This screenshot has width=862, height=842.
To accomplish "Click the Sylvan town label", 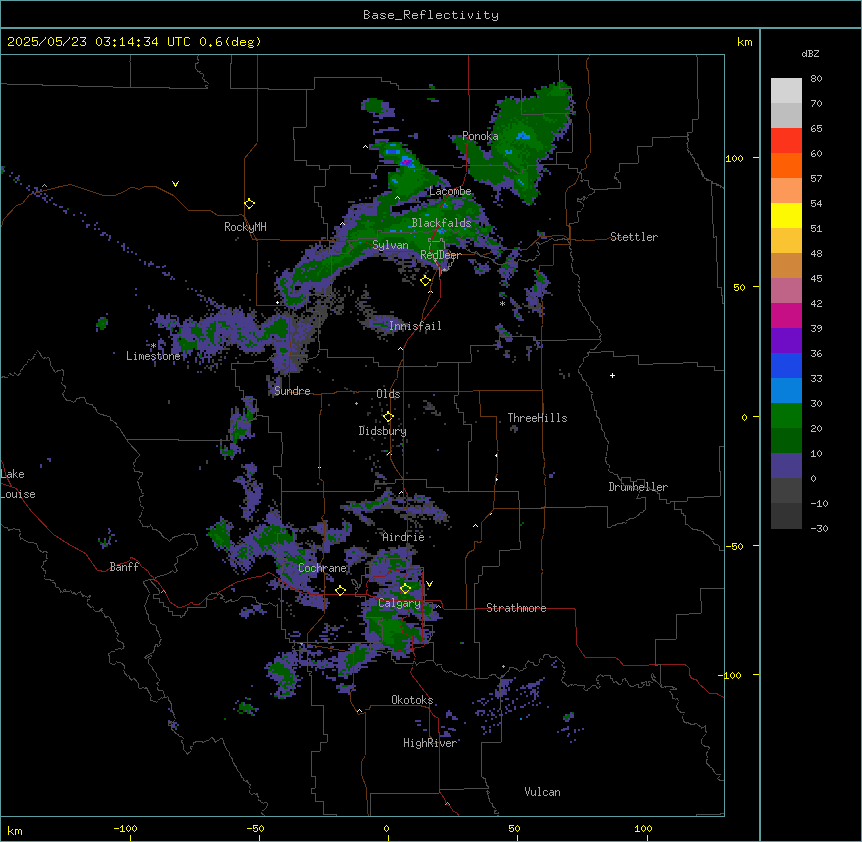I will click(390, 245).
